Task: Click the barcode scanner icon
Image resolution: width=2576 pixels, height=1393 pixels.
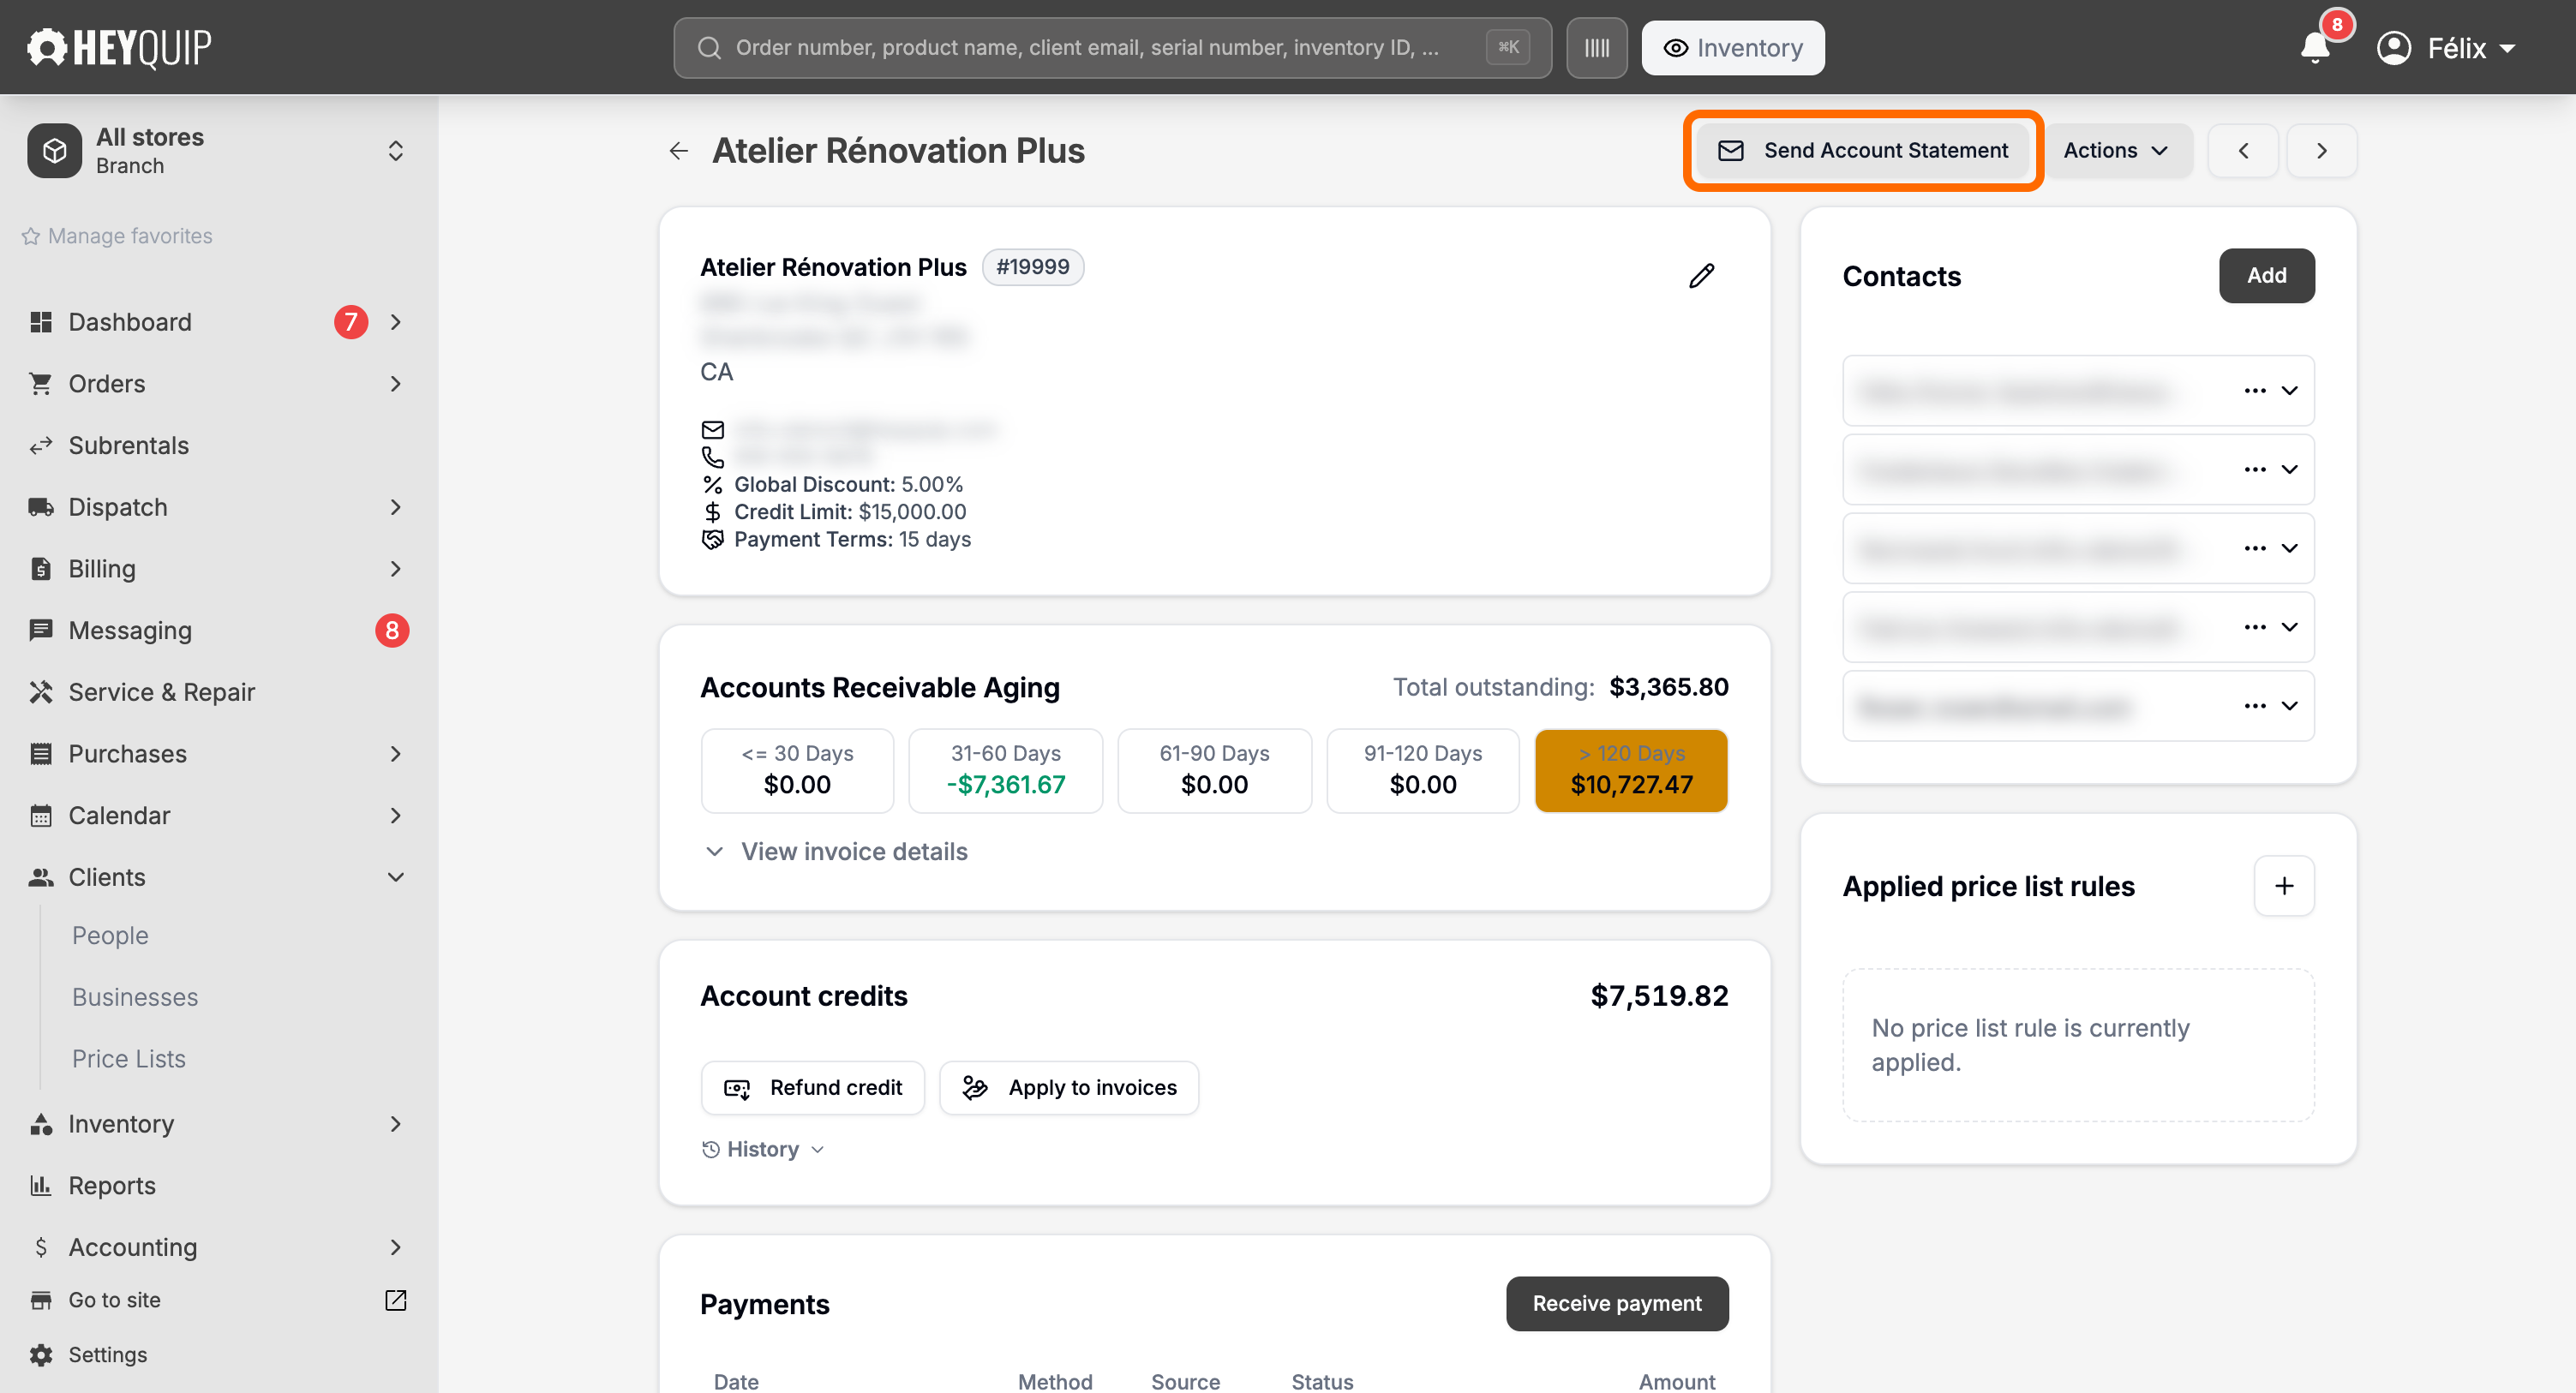Action: [x=1596, y=47]
